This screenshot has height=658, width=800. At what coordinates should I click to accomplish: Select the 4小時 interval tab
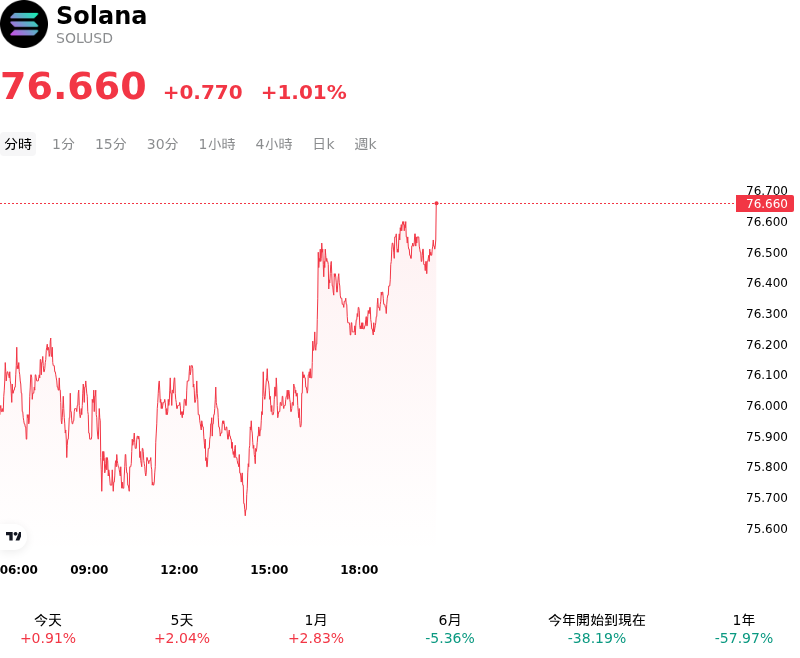coord(274,144)
